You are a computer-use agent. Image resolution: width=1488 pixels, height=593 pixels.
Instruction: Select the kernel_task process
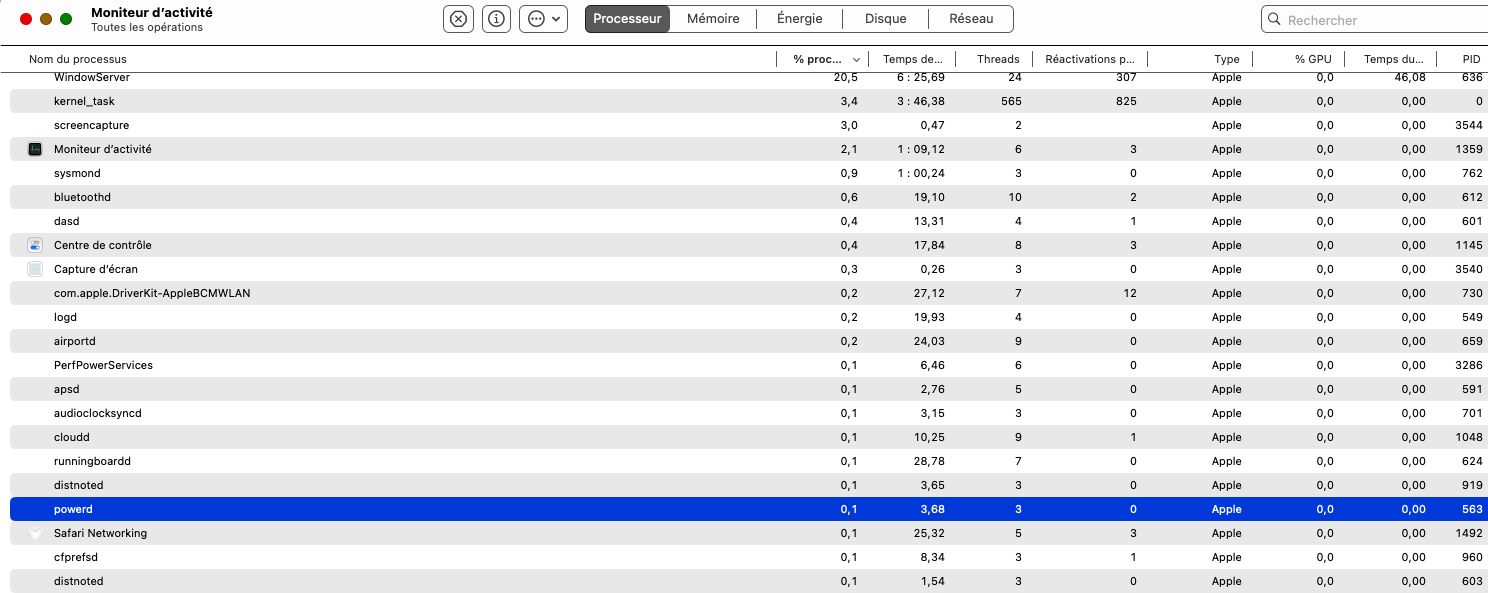pyautogui.click(x=748, y=101)
